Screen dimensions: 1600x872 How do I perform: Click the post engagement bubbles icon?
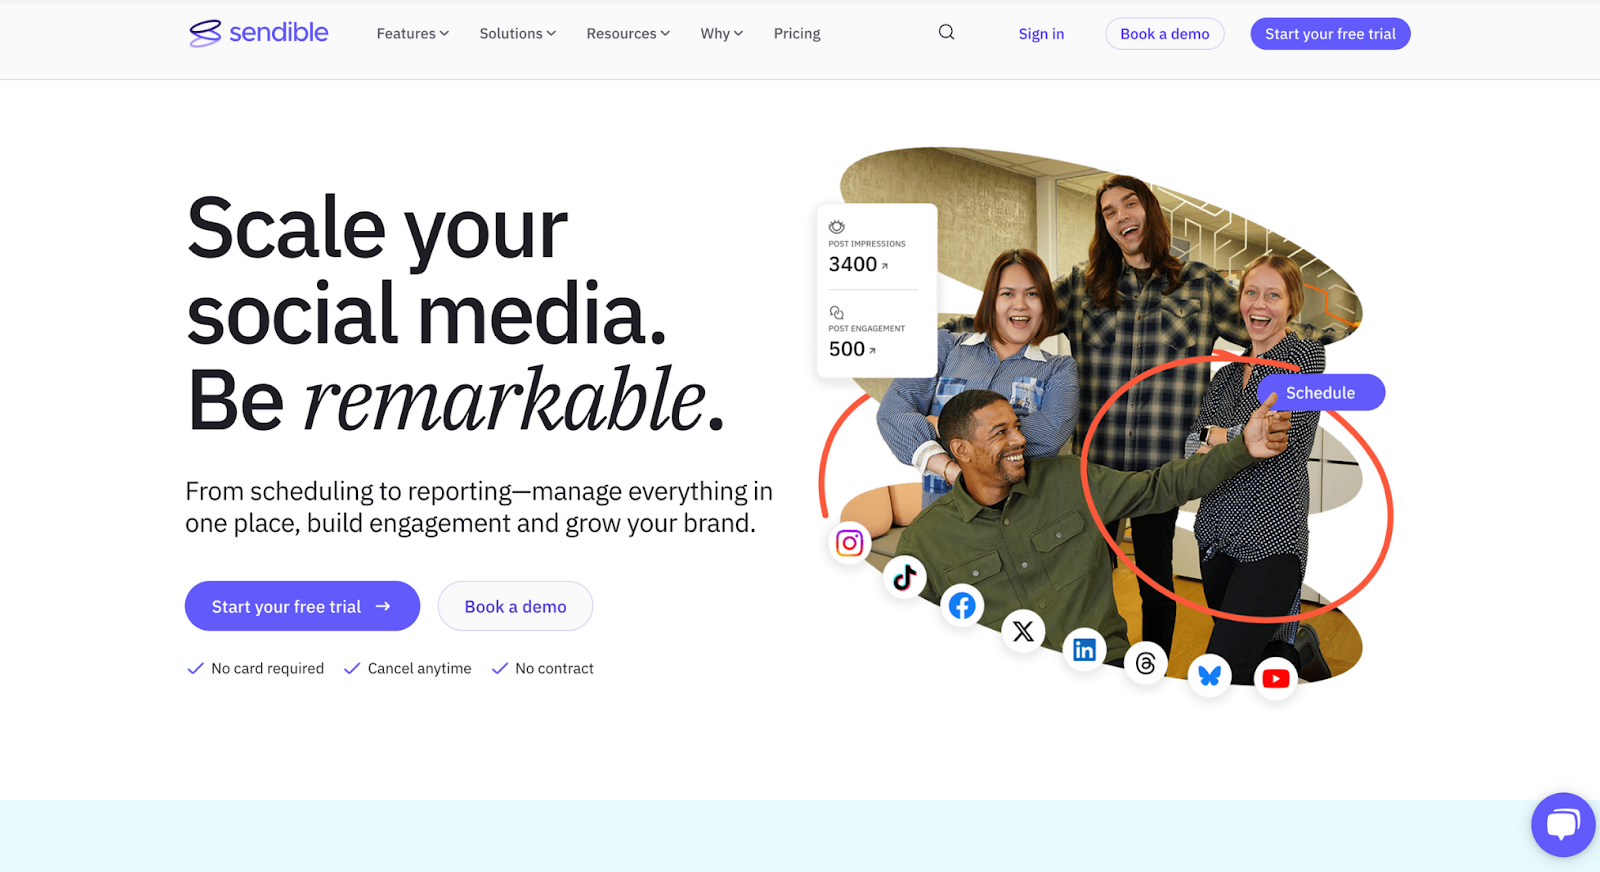click(837, 312)
